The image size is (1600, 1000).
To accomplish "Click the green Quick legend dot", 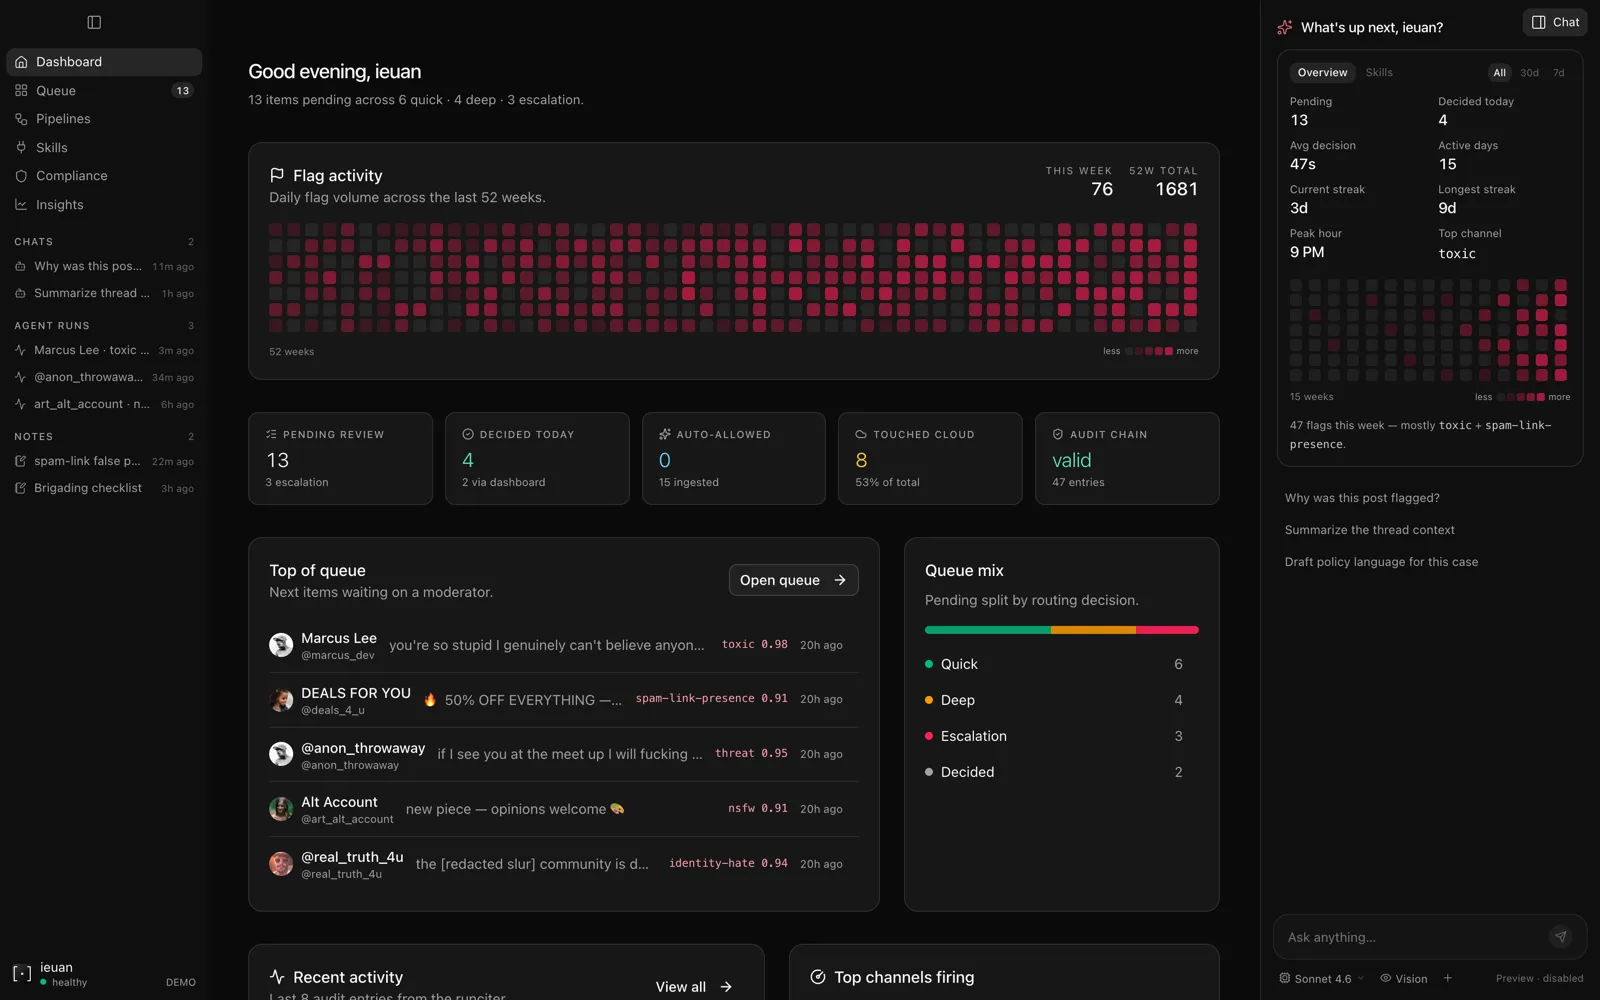I will pyautogui.click(x=929, y=664).
